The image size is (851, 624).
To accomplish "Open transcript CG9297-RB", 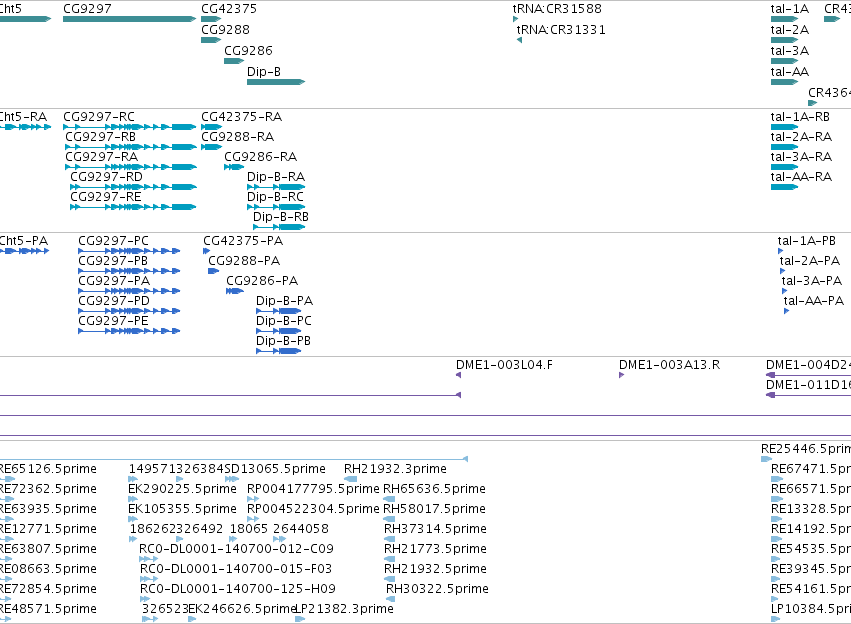I will point(131,147).
